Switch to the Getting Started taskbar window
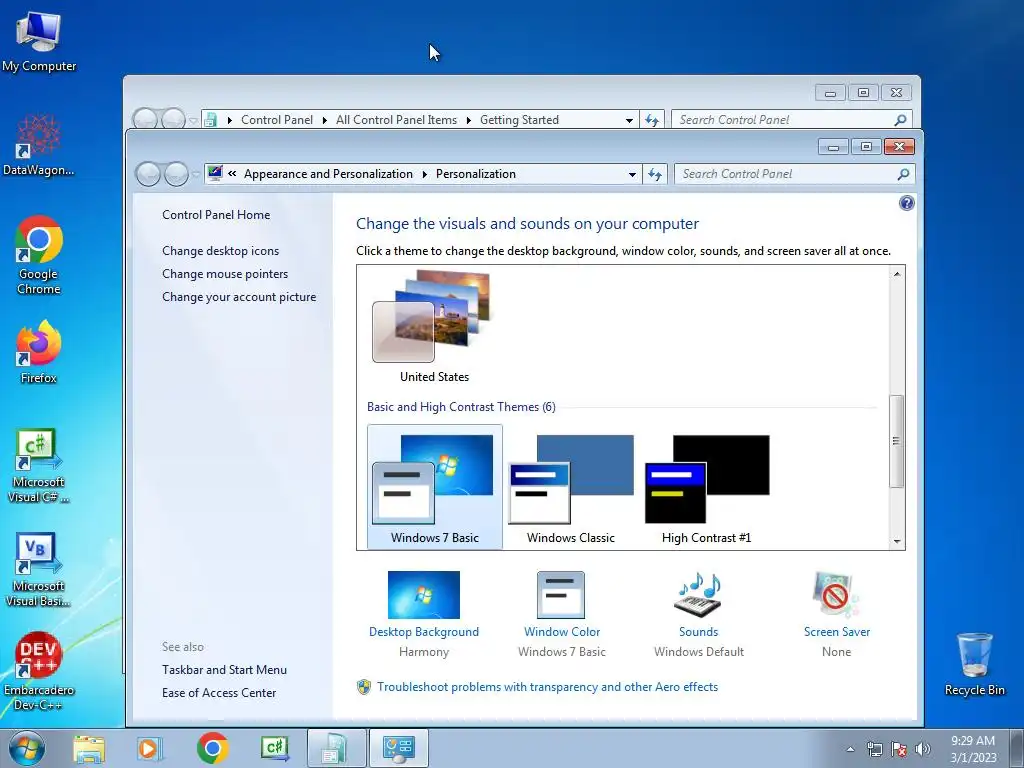This screenshot has width=1024, height=768. (337, 748)
